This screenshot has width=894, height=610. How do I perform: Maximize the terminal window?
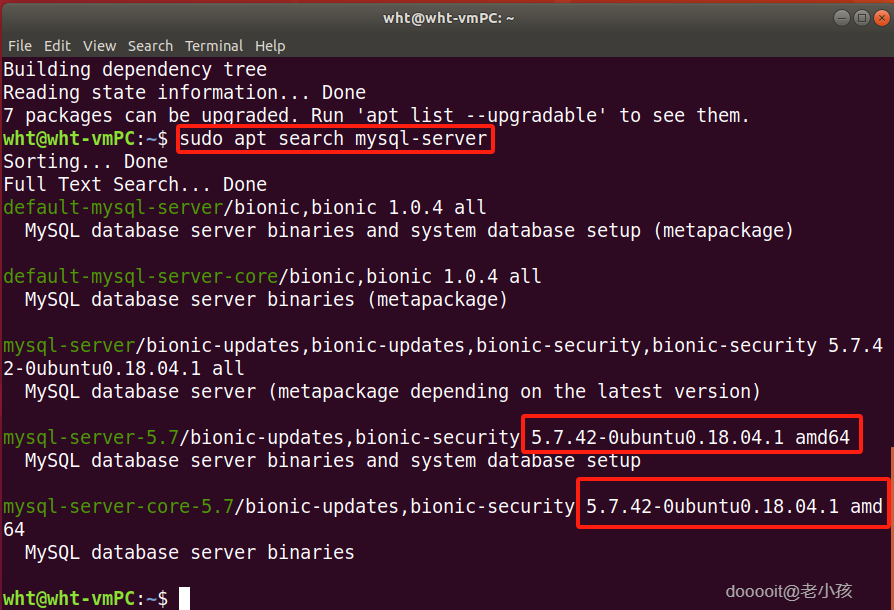click(861, 18)
